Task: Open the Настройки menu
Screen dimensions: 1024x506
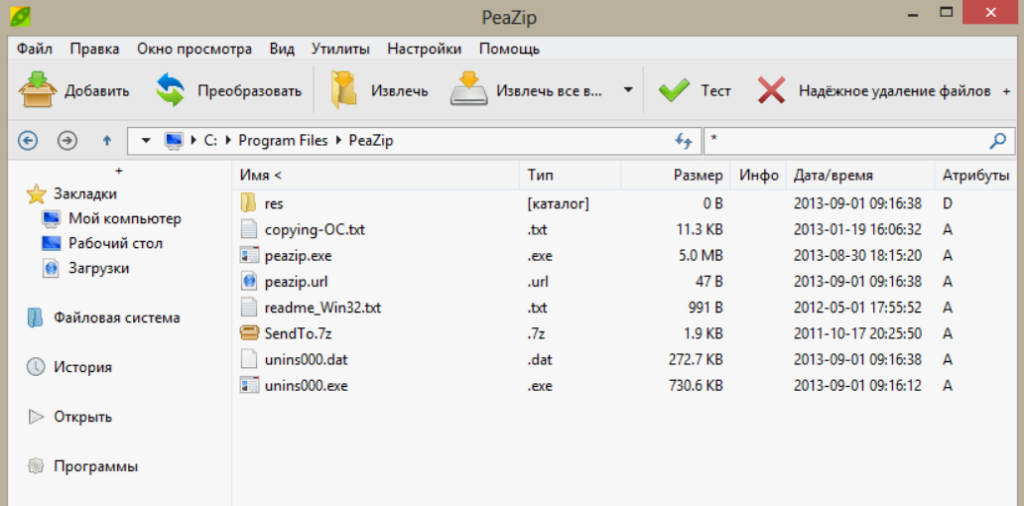Action: [424, 49]
